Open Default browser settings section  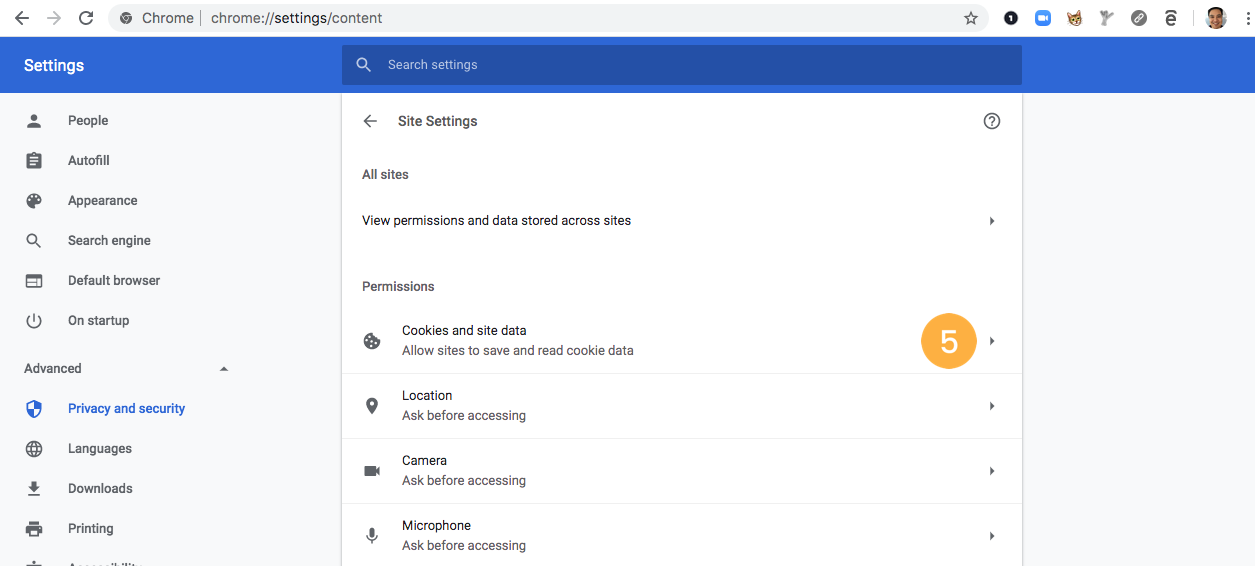114,280
